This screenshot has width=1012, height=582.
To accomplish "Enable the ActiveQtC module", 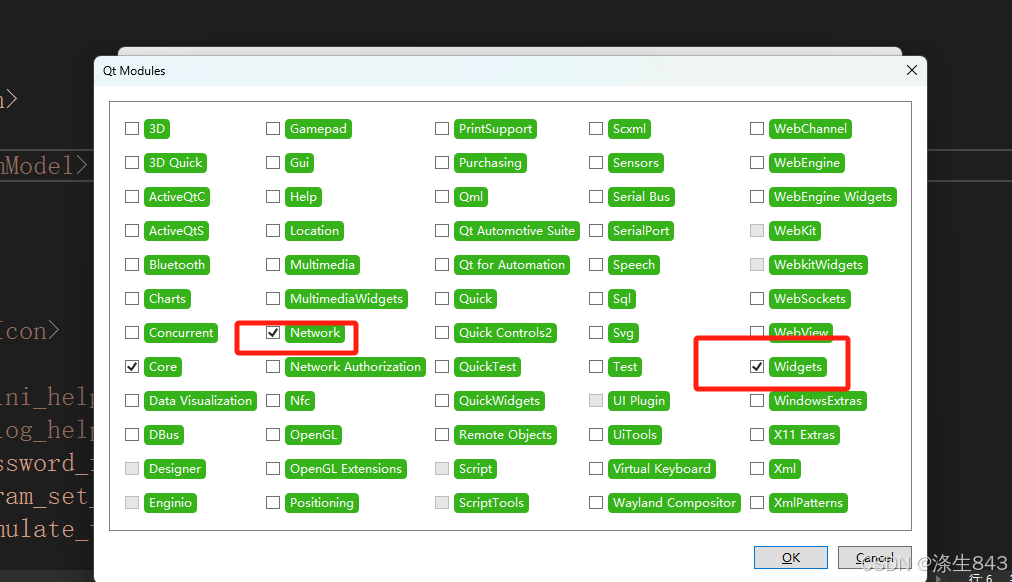I will [132, 196].
